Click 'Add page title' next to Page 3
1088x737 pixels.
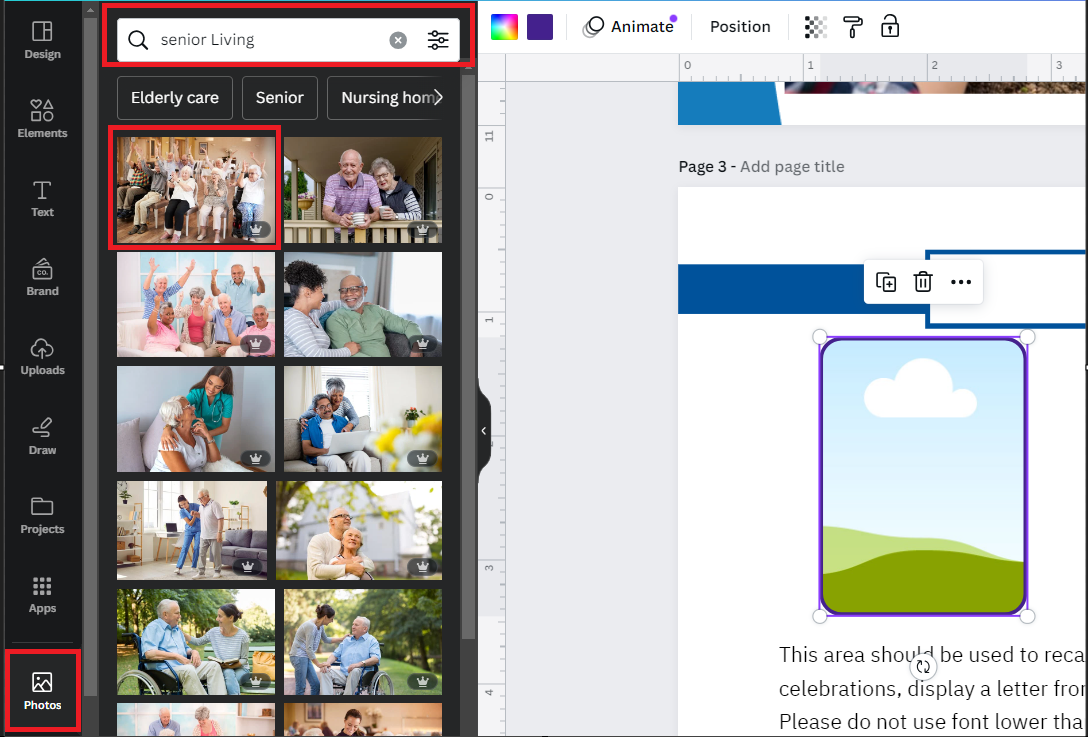coord(792,167)
